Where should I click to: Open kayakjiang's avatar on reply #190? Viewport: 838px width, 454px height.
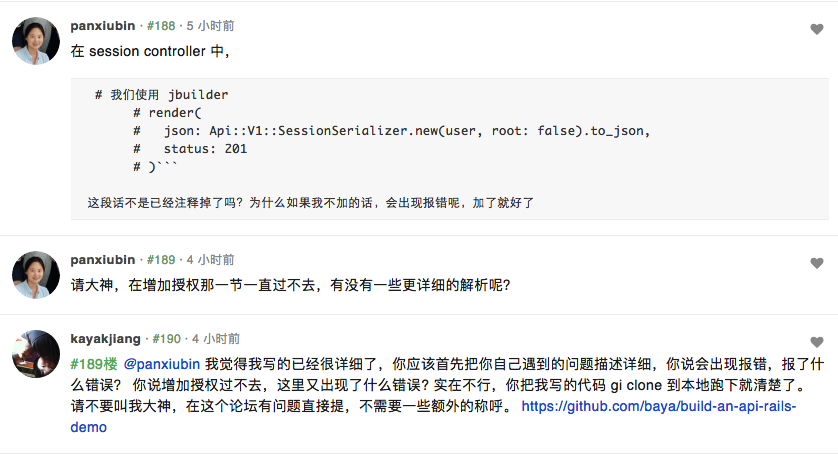click(x=36, y=354)
